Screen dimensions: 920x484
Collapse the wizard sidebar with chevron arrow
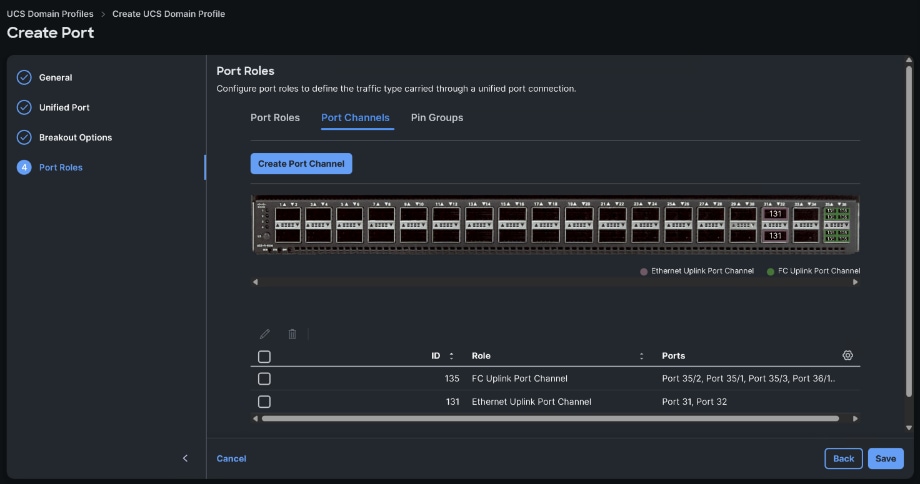185,458
